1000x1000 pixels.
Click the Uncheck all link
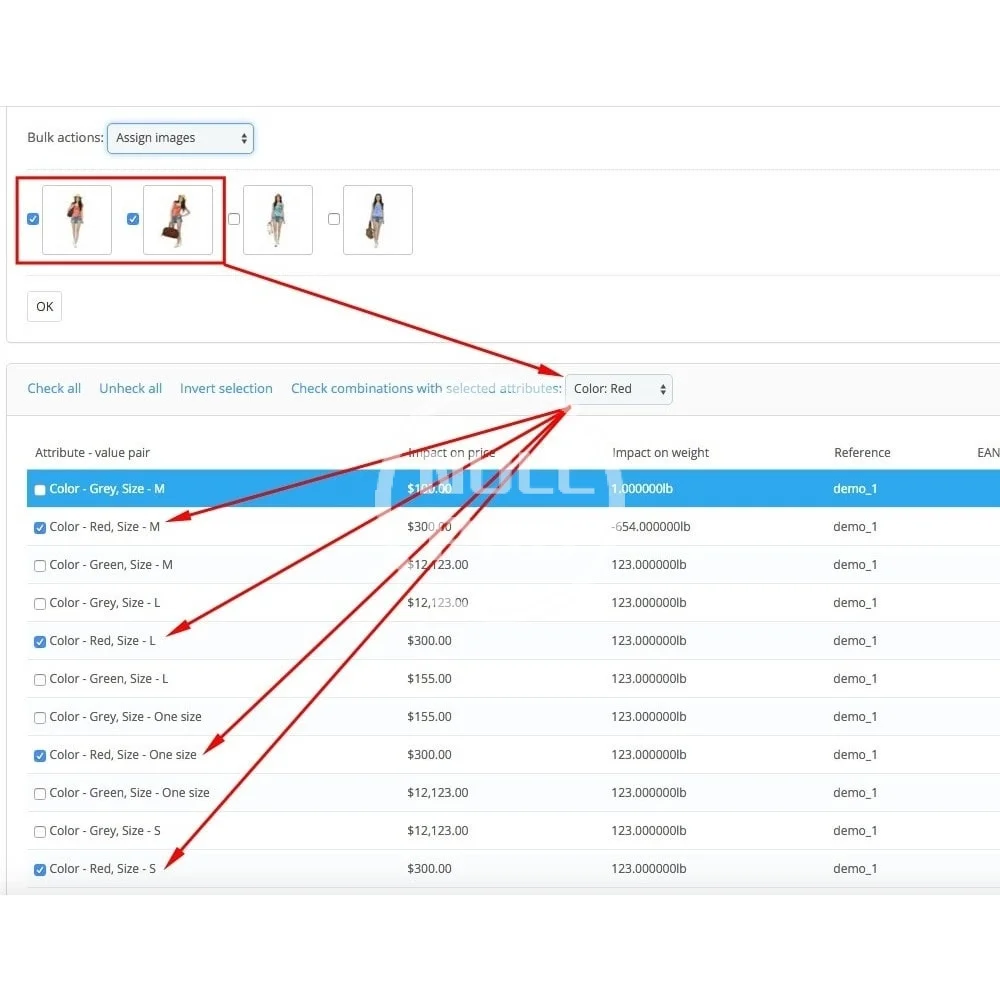point(130,388)
